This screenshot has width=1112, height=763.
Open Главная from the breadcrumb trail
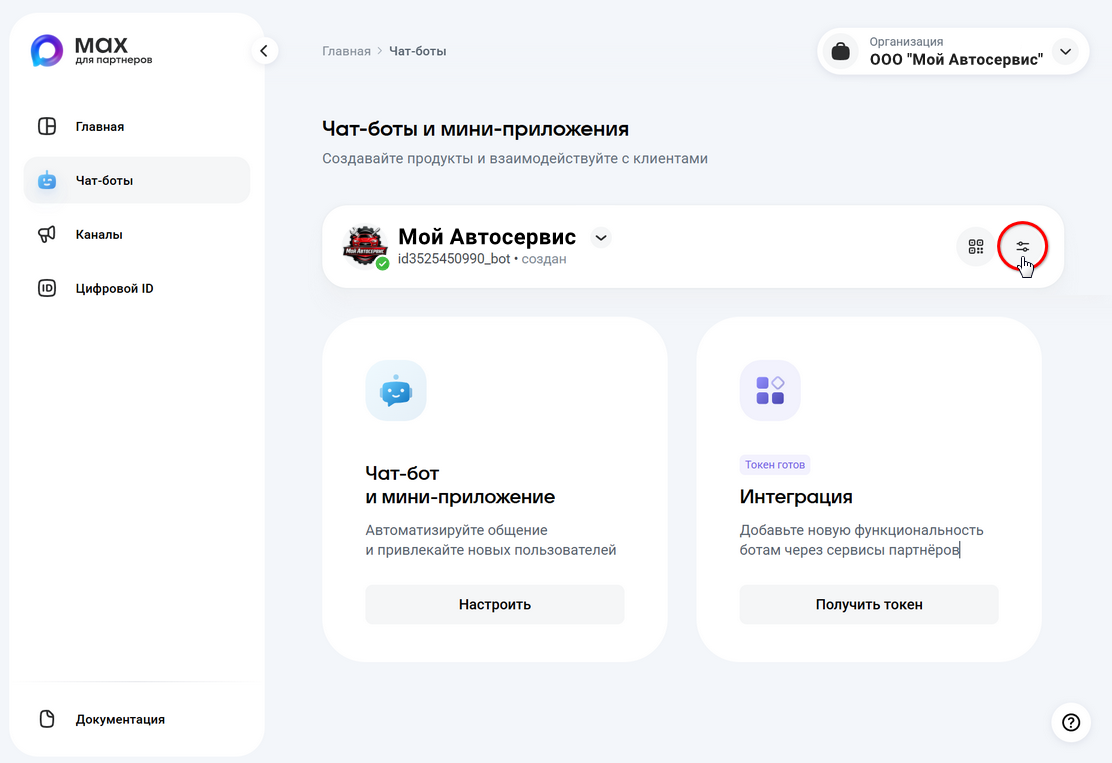coord(346,50)
